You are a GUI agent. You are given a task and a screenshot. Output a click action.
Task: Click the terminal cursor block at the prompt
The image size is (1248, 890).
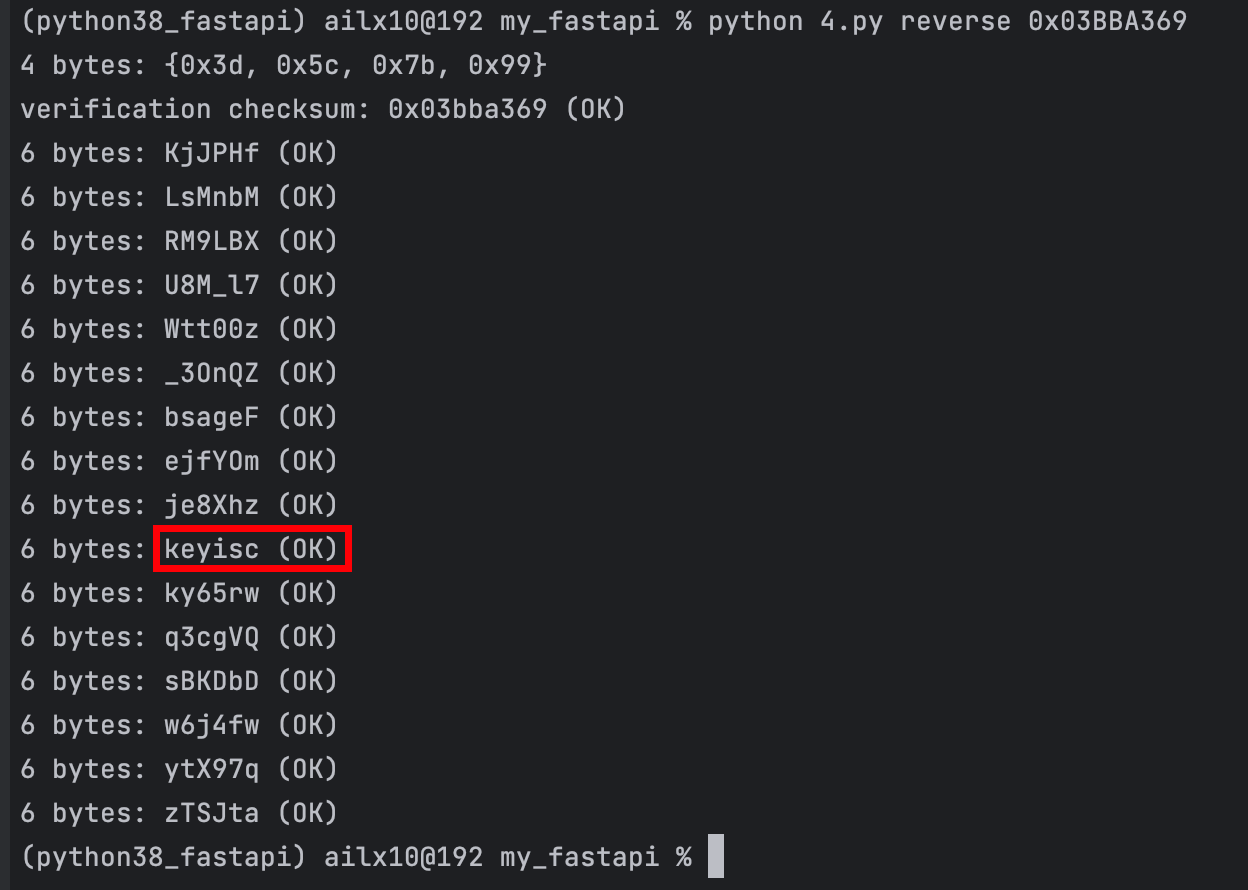(x=714, y=857)
